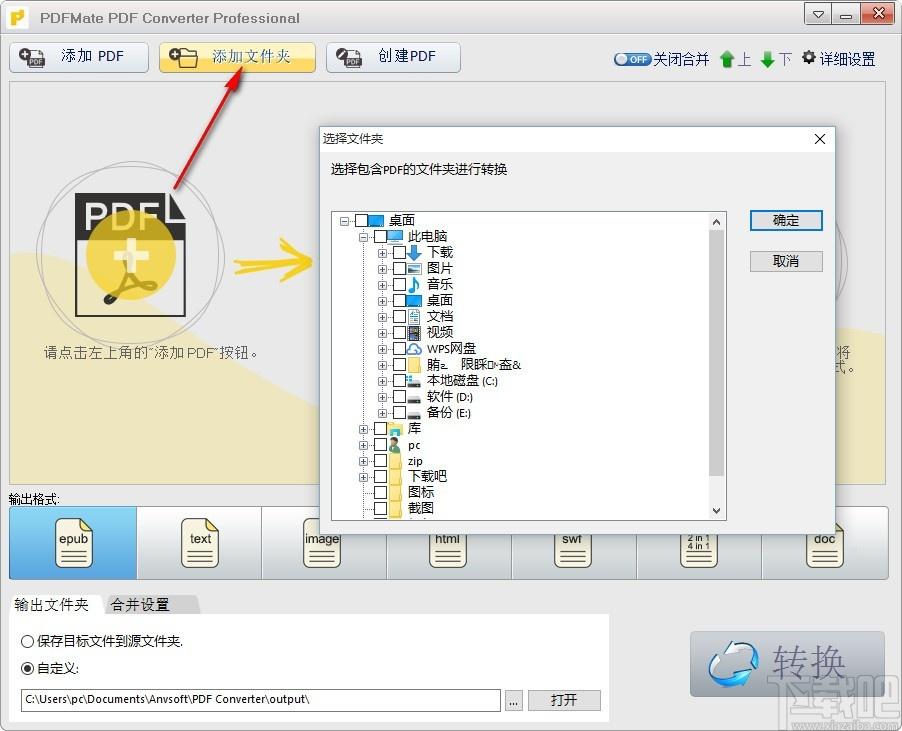Screen dimensions: 902x731
Task: Expand the 库 tree node
Action: coord(363,429)
